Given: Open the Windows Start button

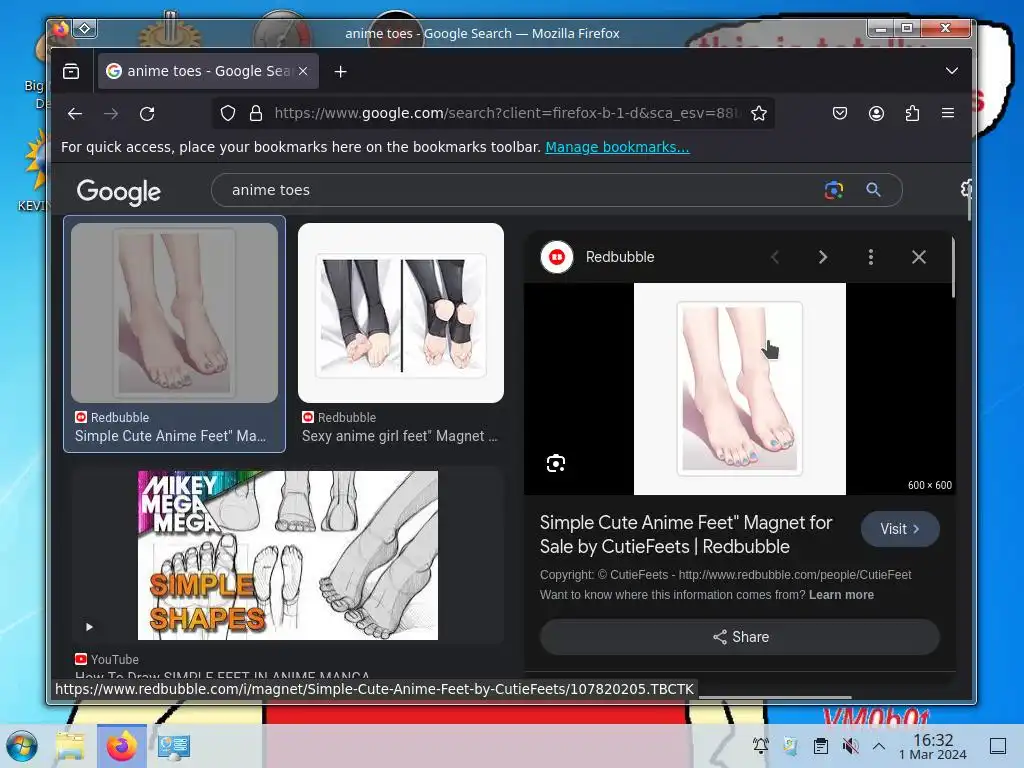Looking at the screenshot, I should [22, 746].
